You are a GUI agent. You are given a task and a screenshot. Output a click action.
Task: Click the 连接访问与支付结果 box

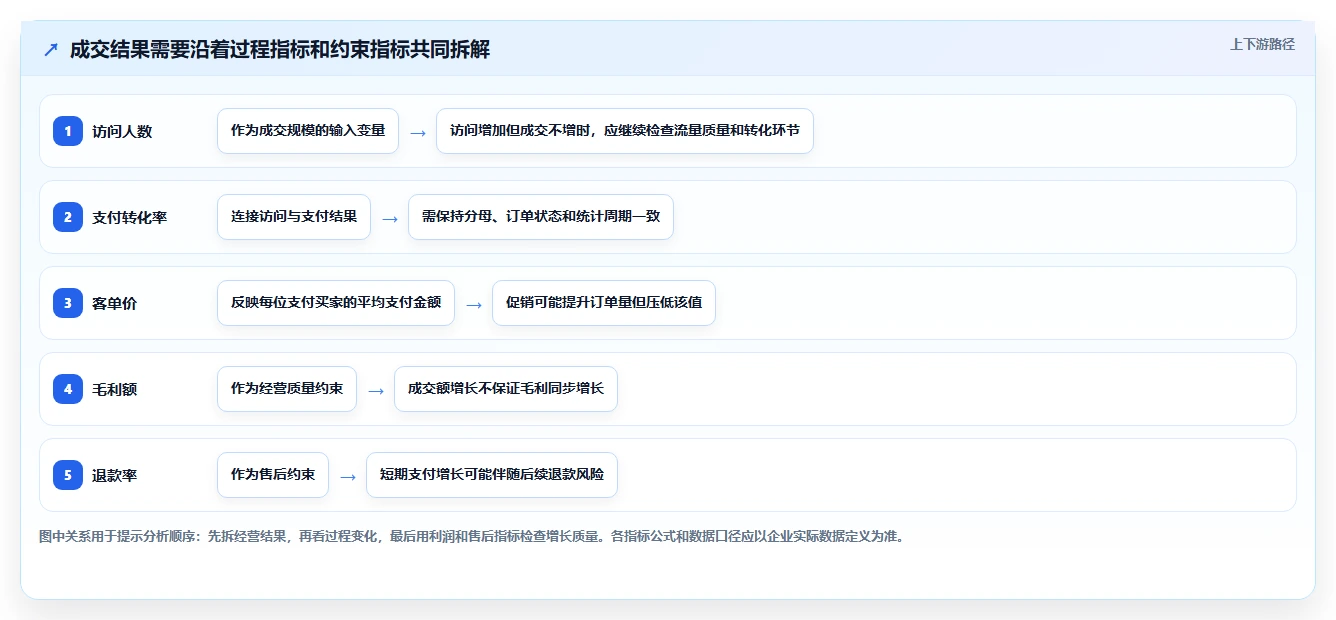[x=294, y=217]
